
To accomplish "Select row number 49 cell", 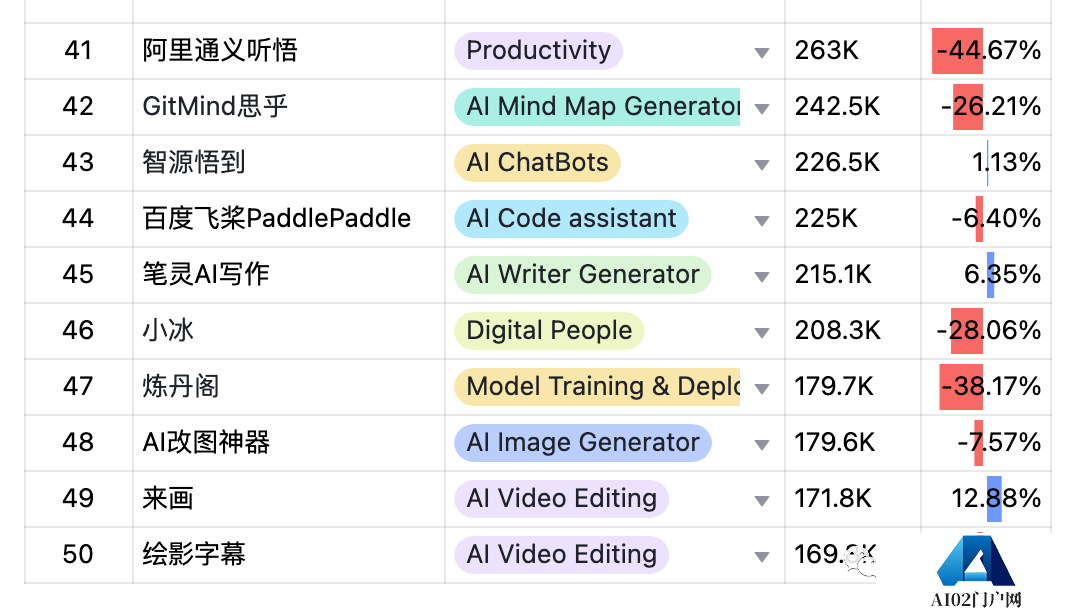I will pos(78,499).
